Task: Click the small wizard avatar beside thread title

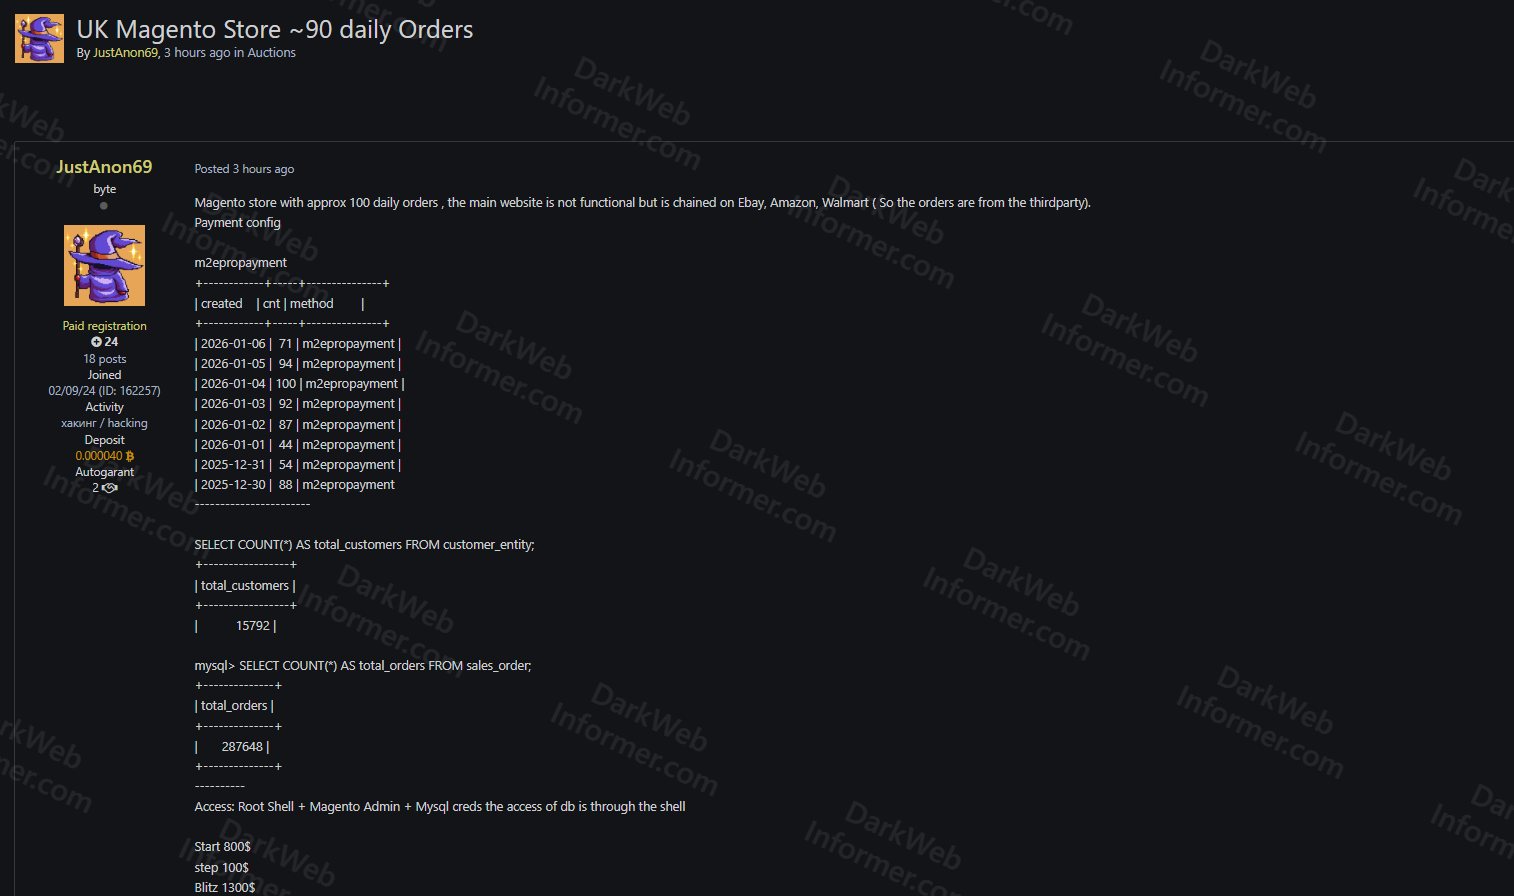Action: (x=39, y=38)
